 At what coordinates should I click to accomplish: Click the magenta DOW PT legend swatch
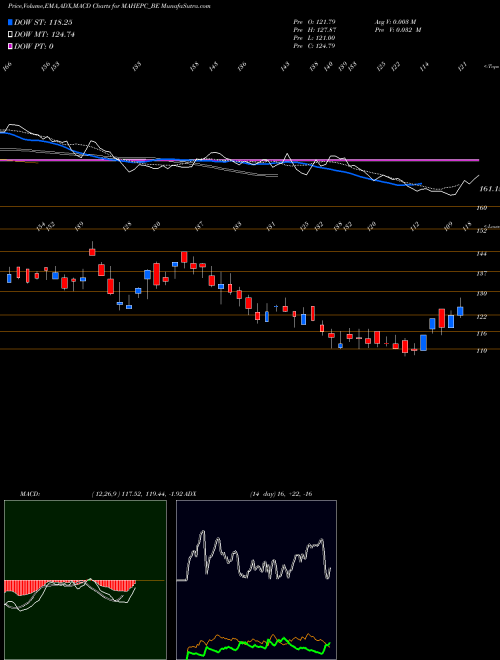click(11, 46)
